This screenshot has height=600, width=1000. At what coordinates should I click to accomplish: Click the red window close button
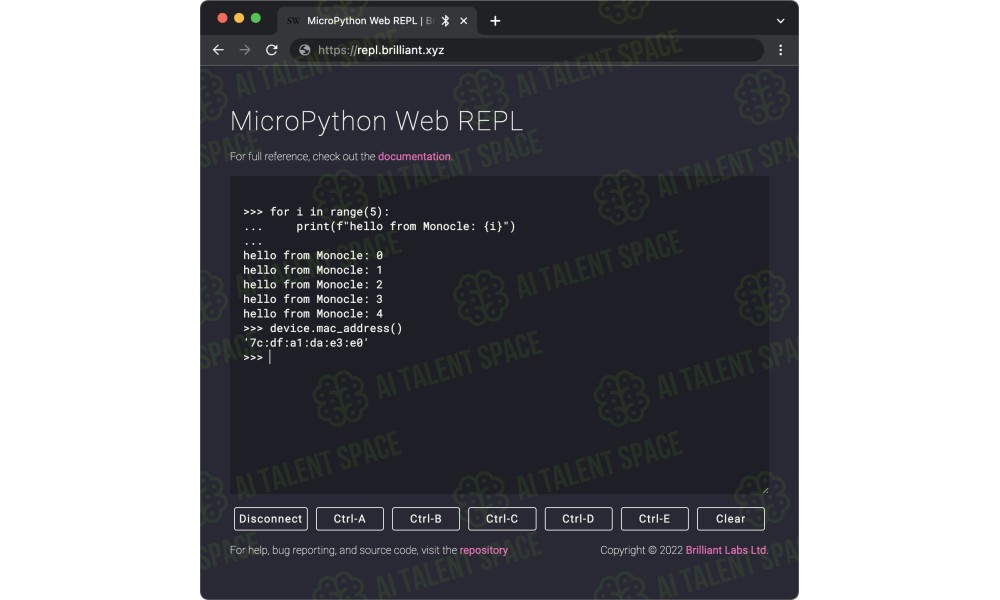222,18
